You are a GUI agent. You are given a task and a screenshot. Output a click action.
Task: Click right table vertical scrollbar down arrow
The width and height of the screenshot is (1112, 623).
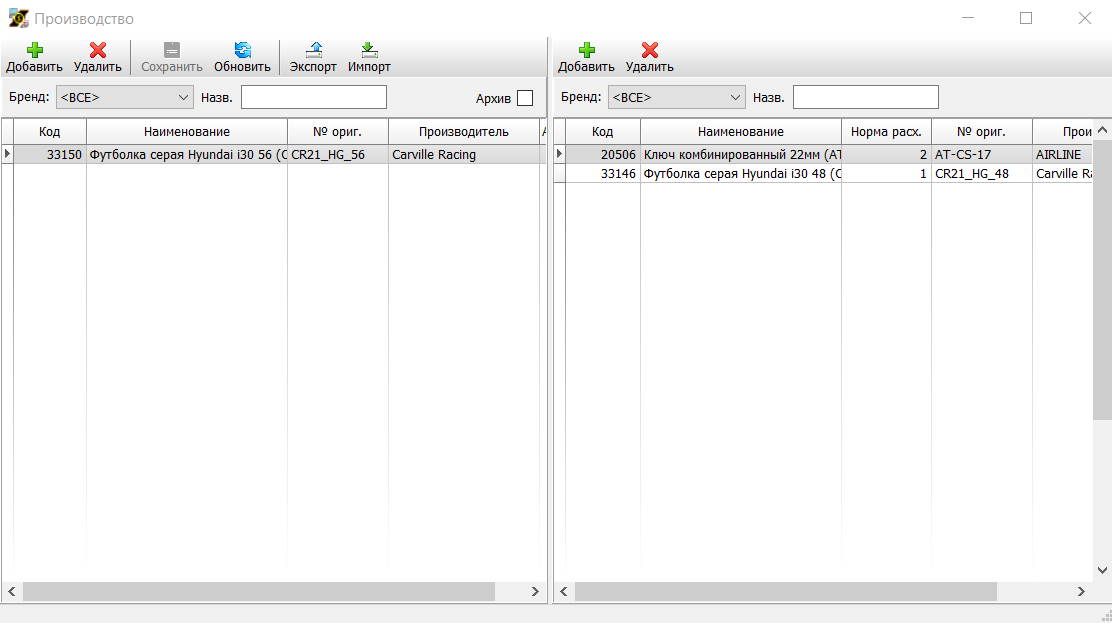(1102, 570)
